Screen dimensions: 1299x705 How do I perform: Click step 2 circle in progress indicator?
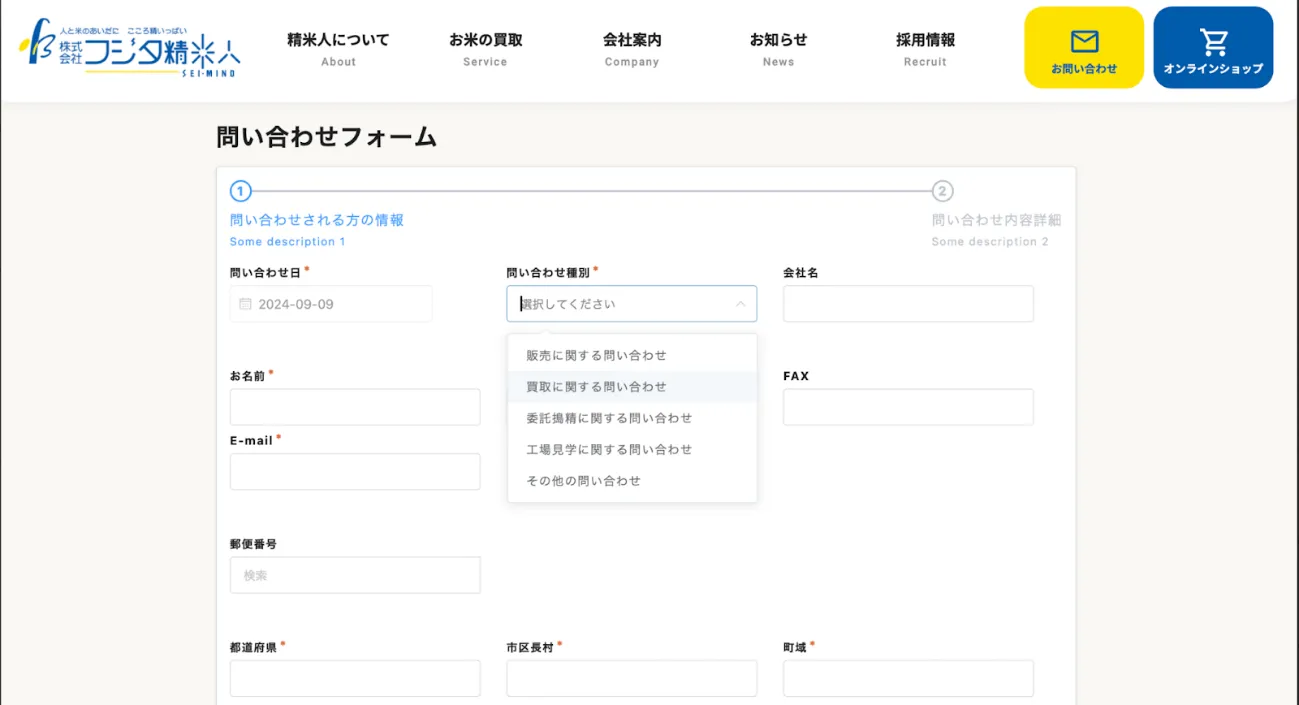point(942,191)
